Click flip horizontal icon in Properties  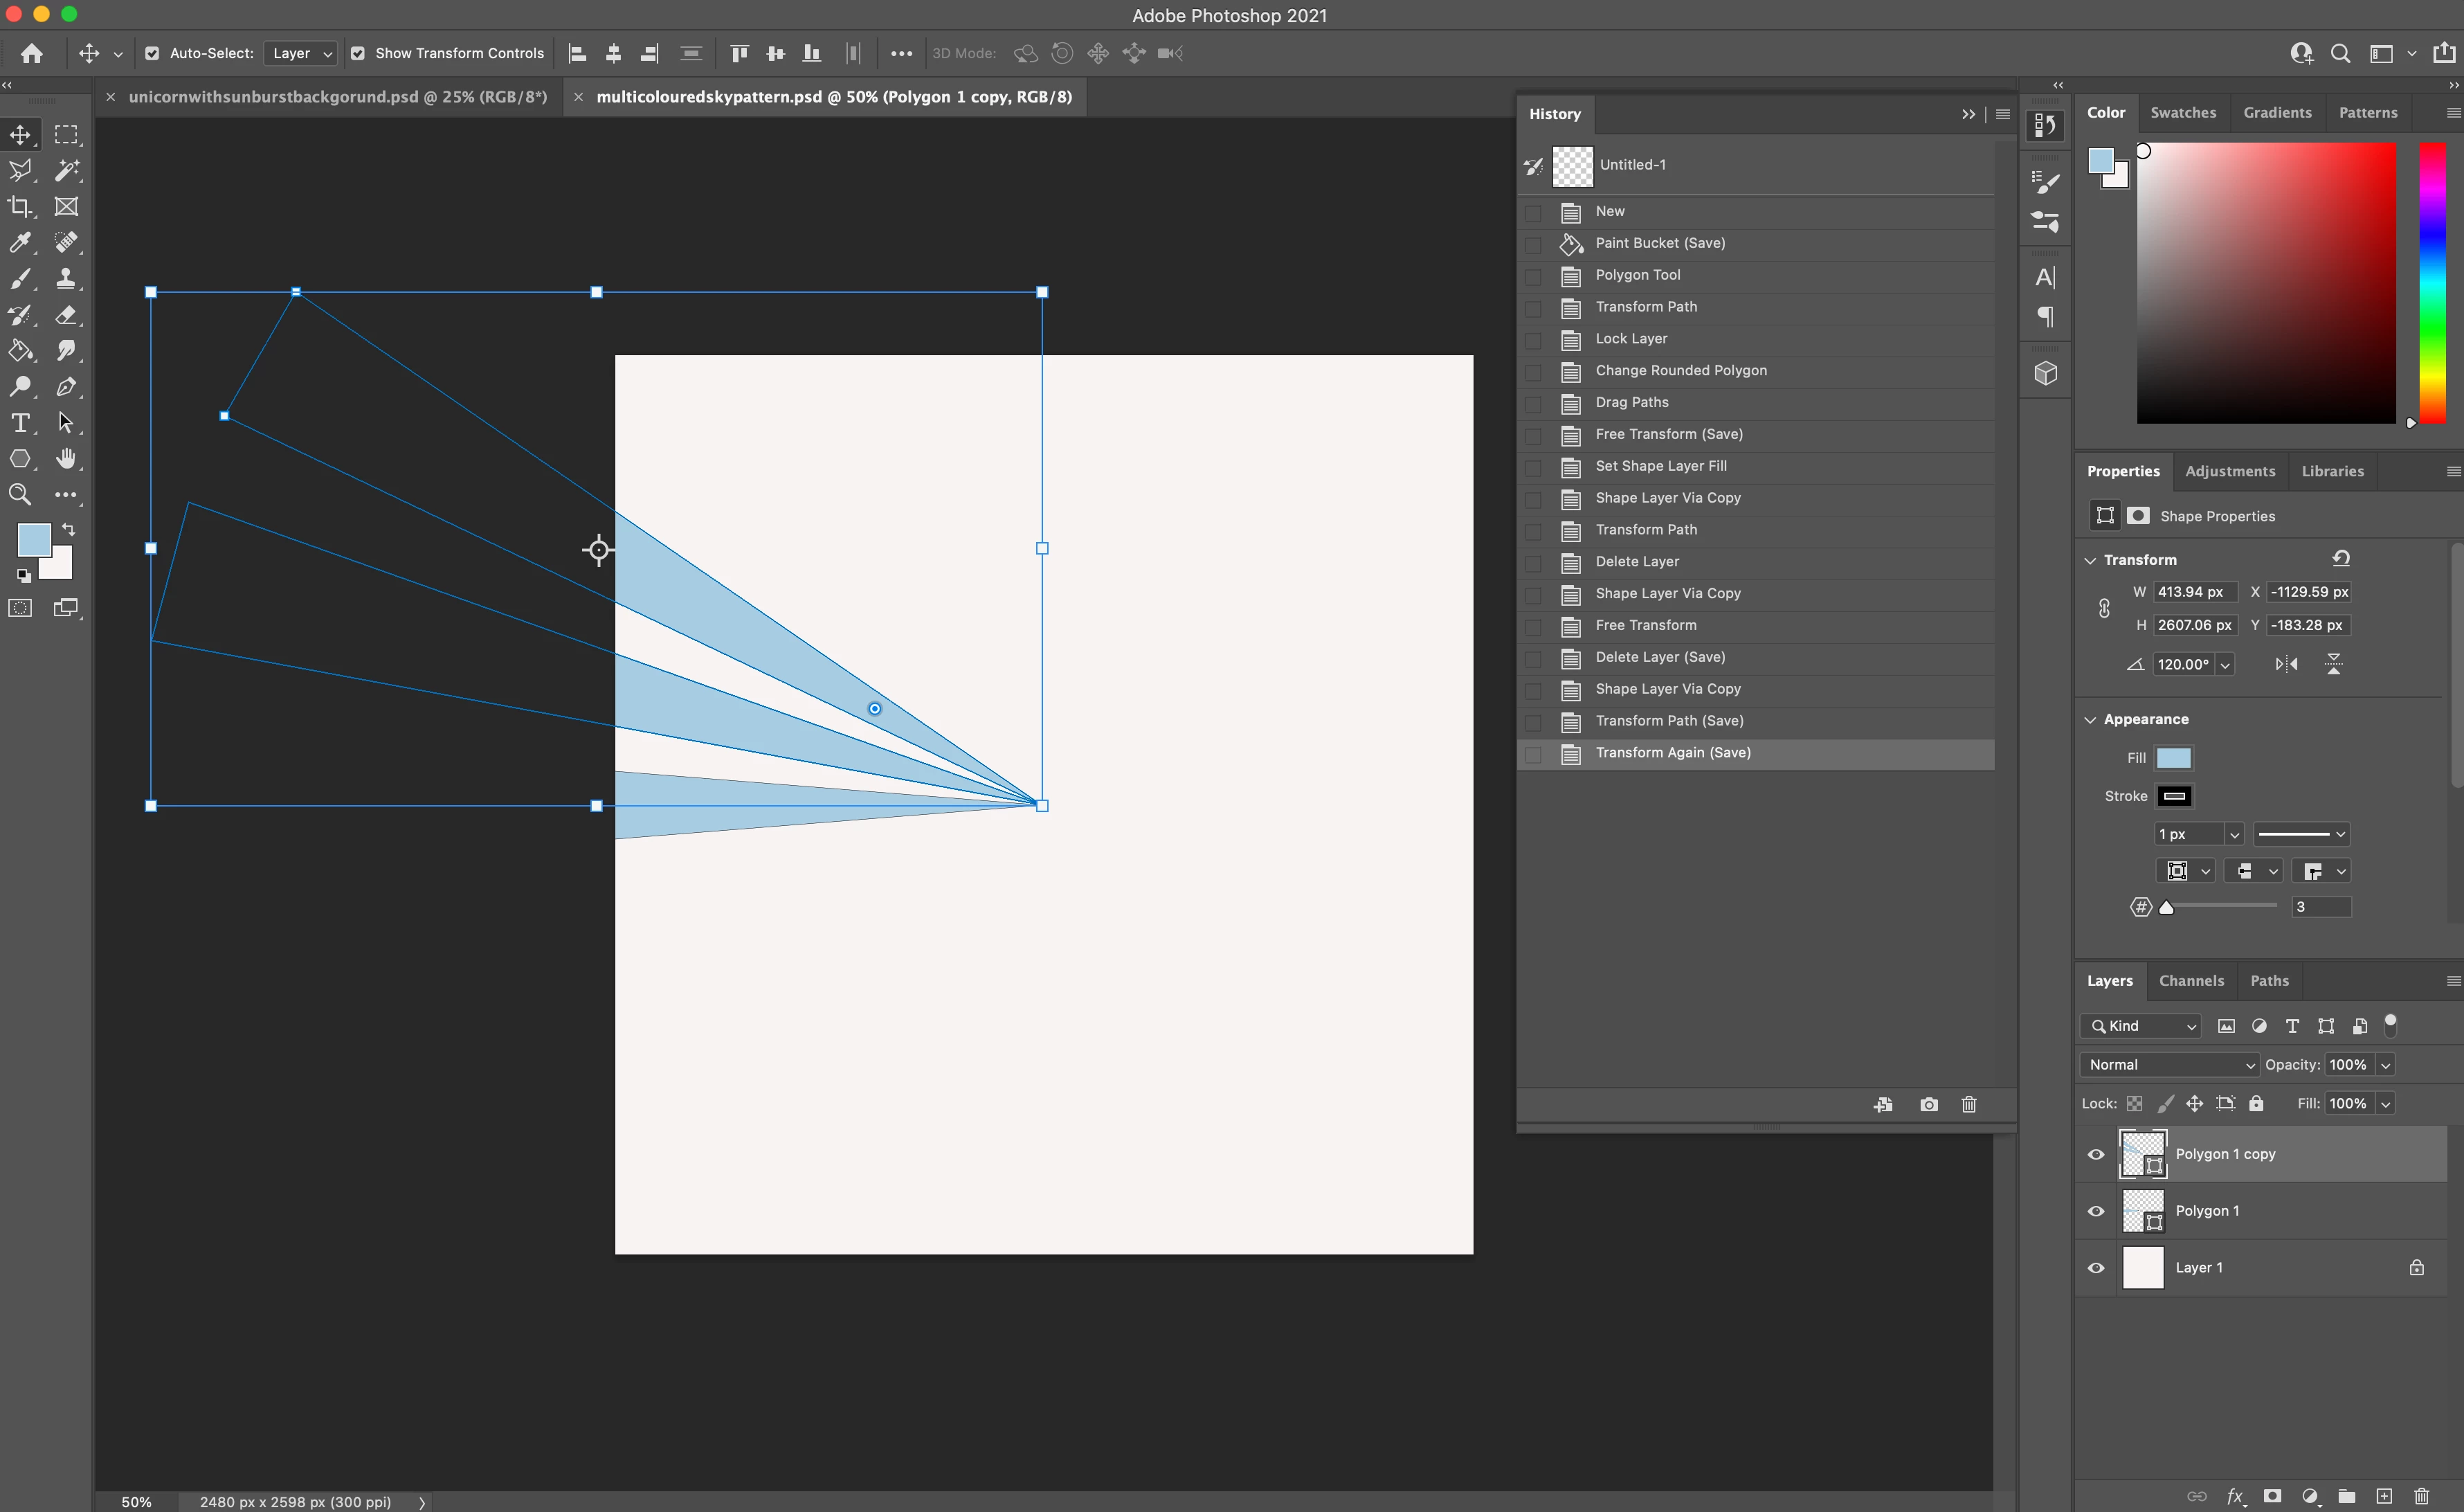pos(2286,664)
